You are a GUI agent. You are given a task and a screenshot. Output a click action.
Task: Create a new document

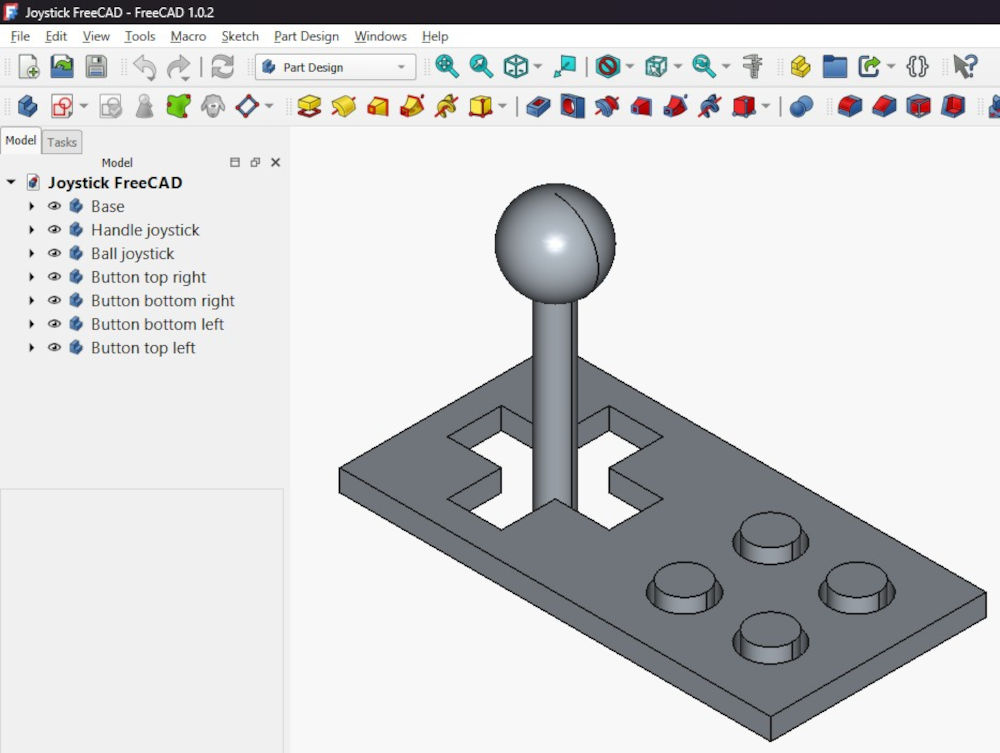(29, 66)
